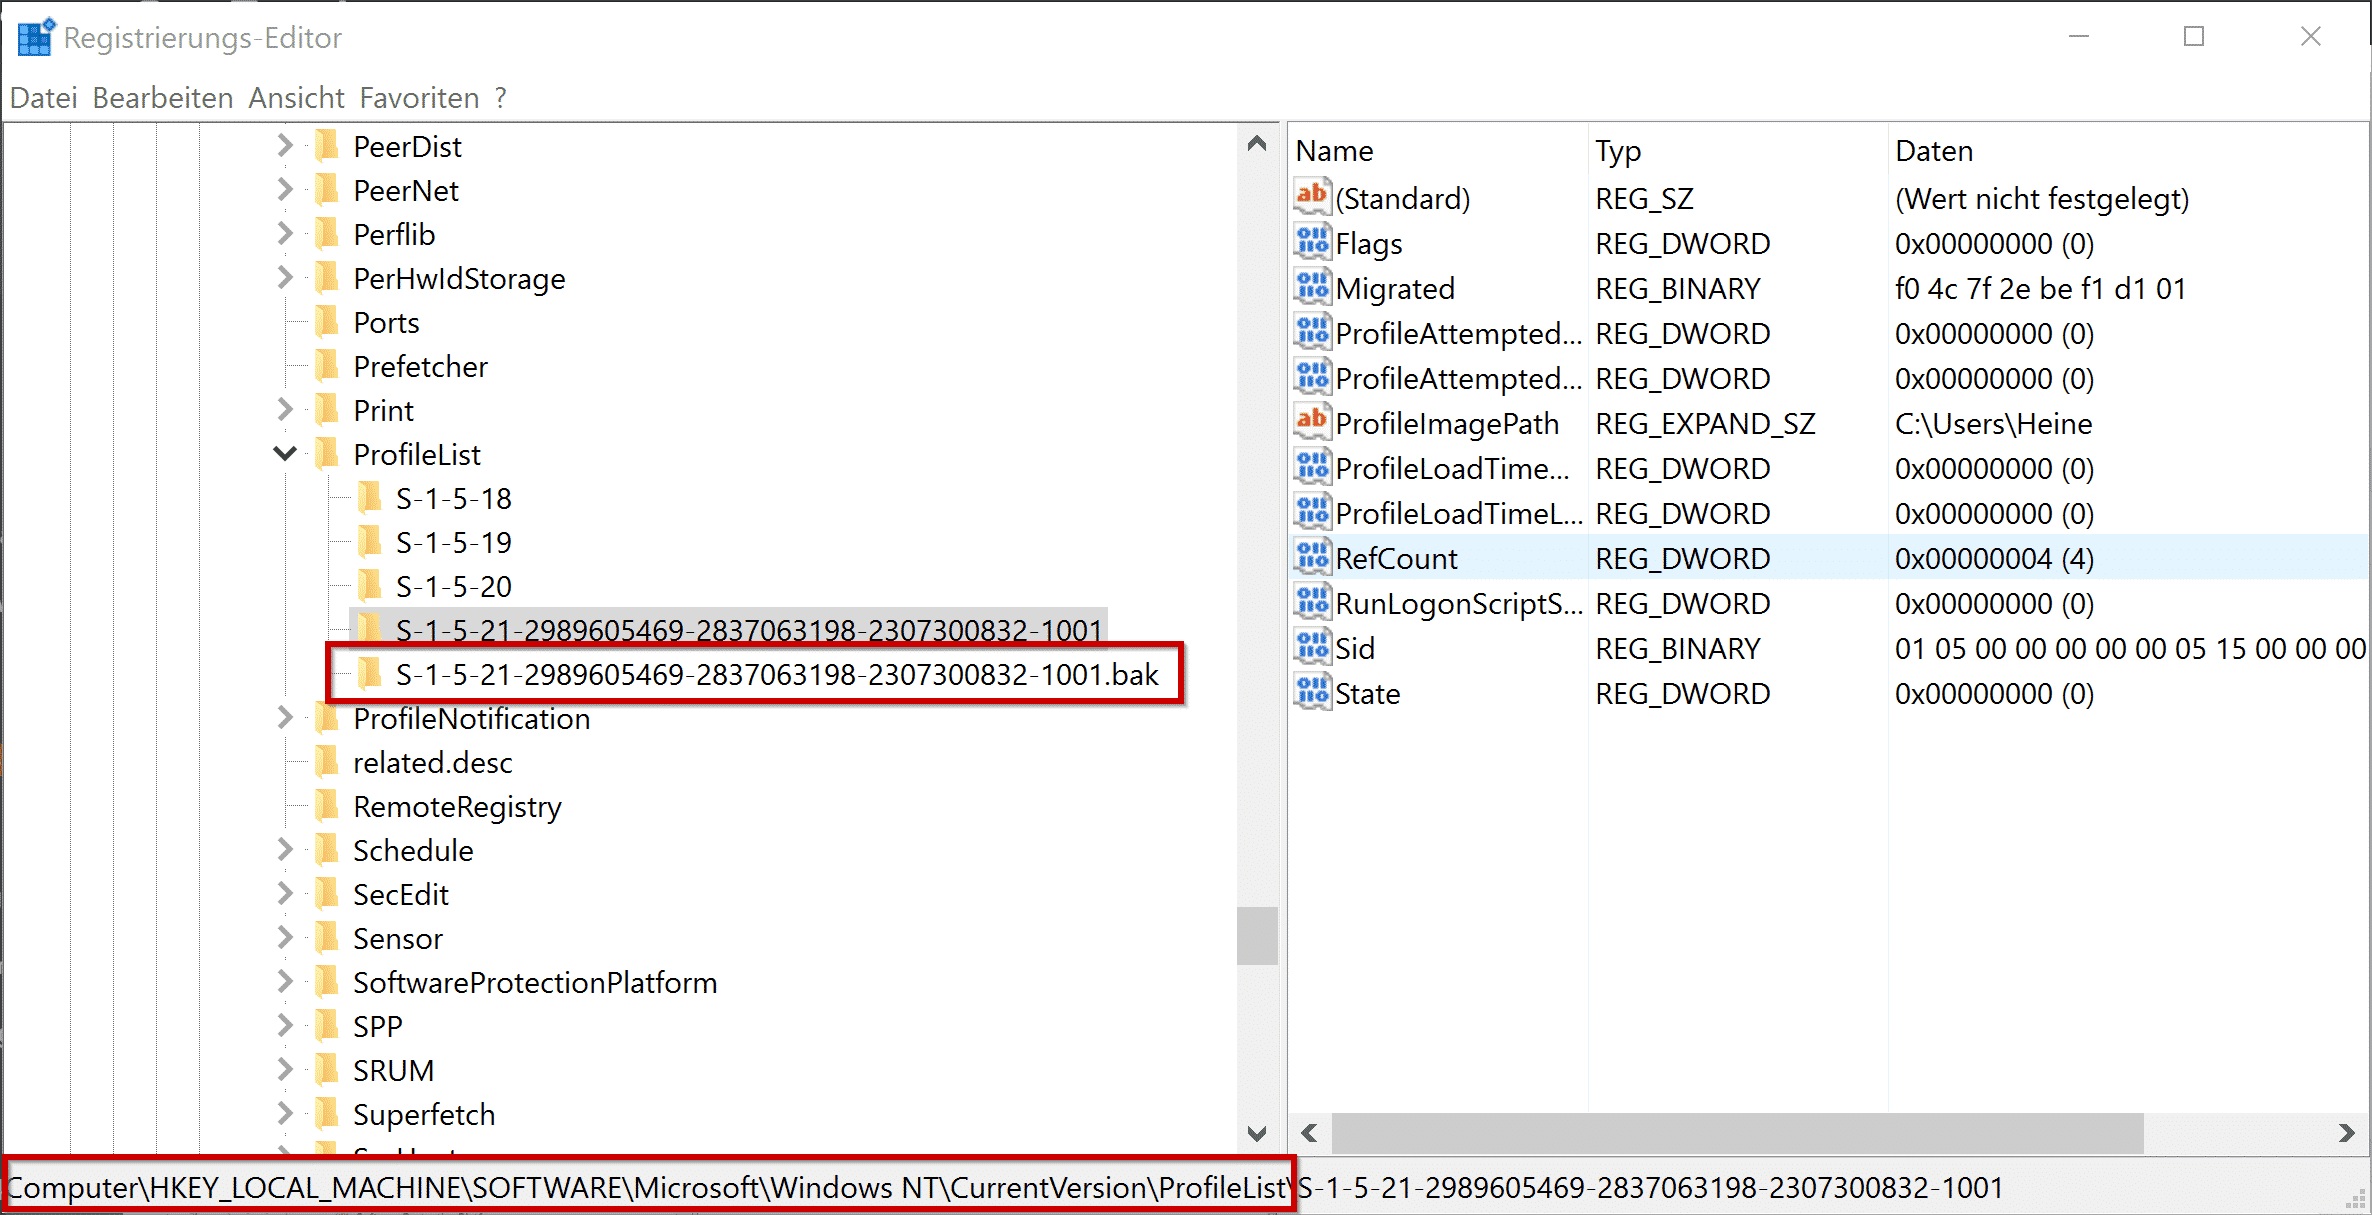Screen dimensions: 2372x1215
Task: Expand the Print key
Action: [285, 410]
